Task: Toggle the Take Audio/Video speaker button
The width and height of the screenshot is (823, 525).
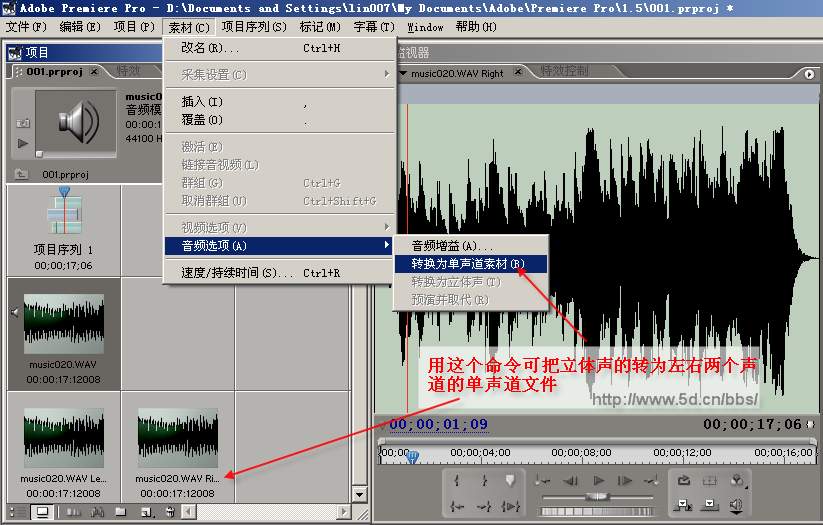Action: 736,506
